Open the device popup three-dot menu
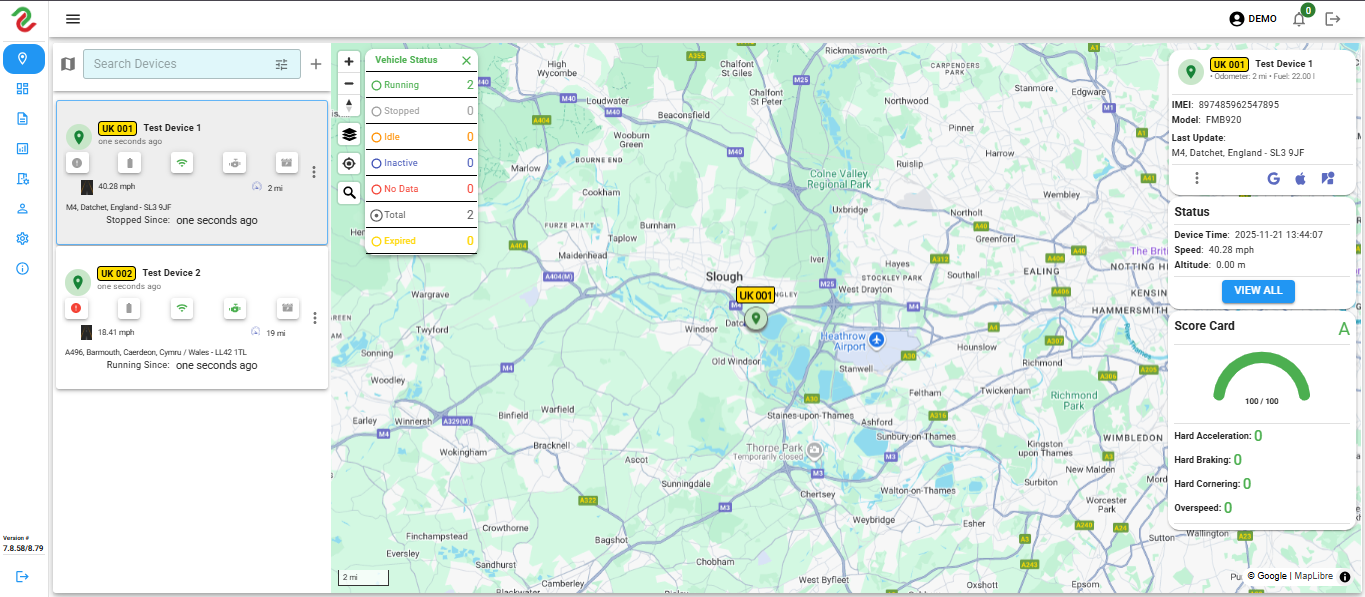The width and height of the screenshot is (1365, 597). (1196, 178)
